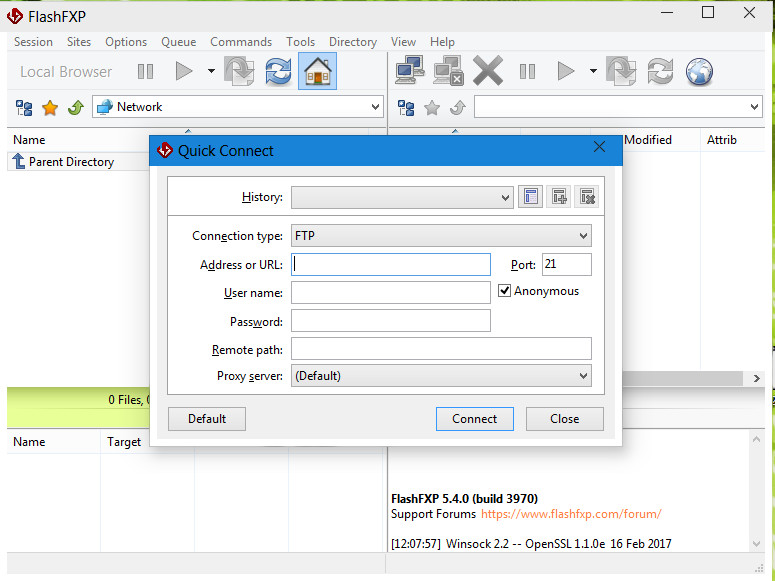
Task: Open the Tools menu
Action: (x=301, y=42)
